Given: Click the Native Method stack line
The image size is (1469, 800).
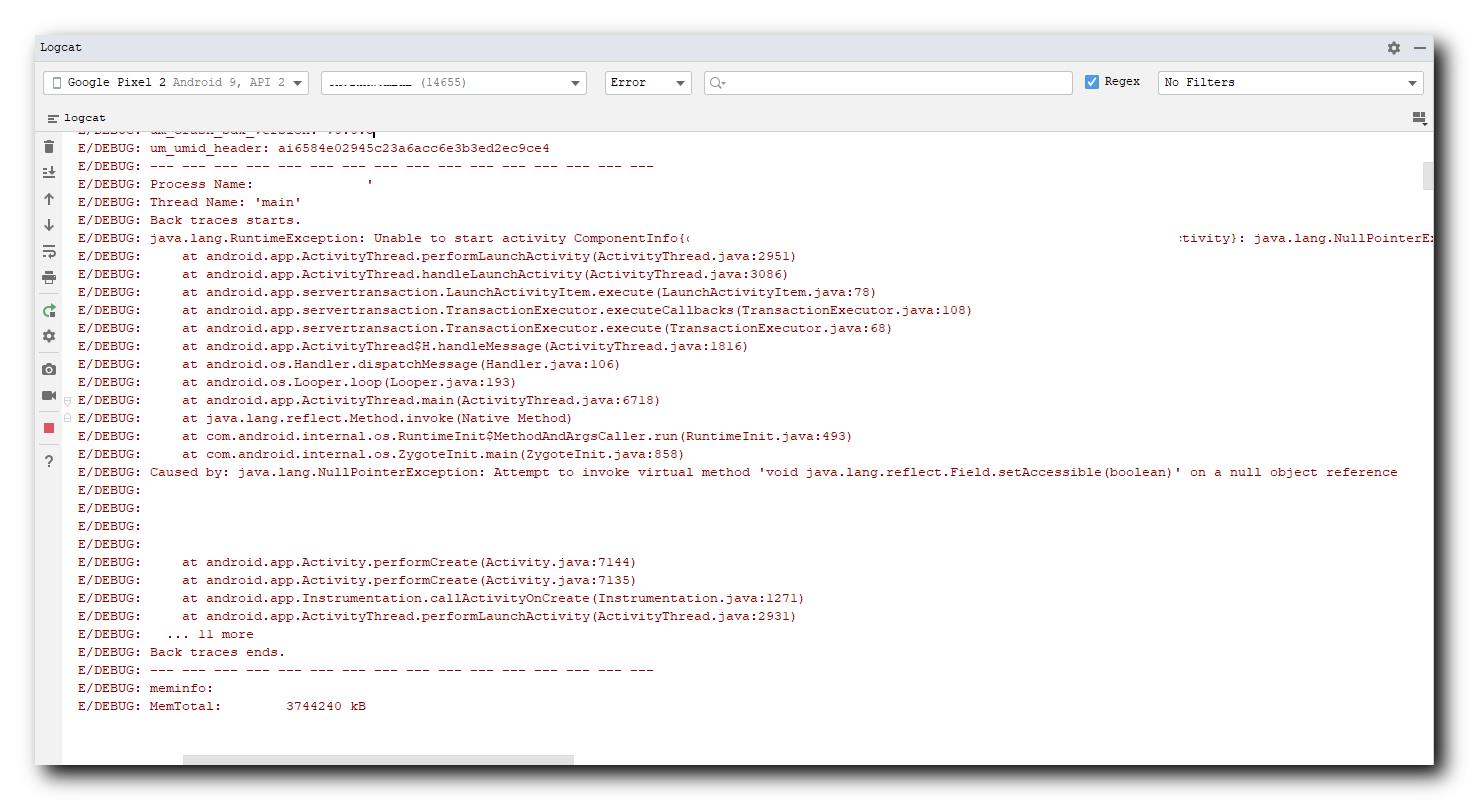Looking at the screenshot, I should [325, 418].
